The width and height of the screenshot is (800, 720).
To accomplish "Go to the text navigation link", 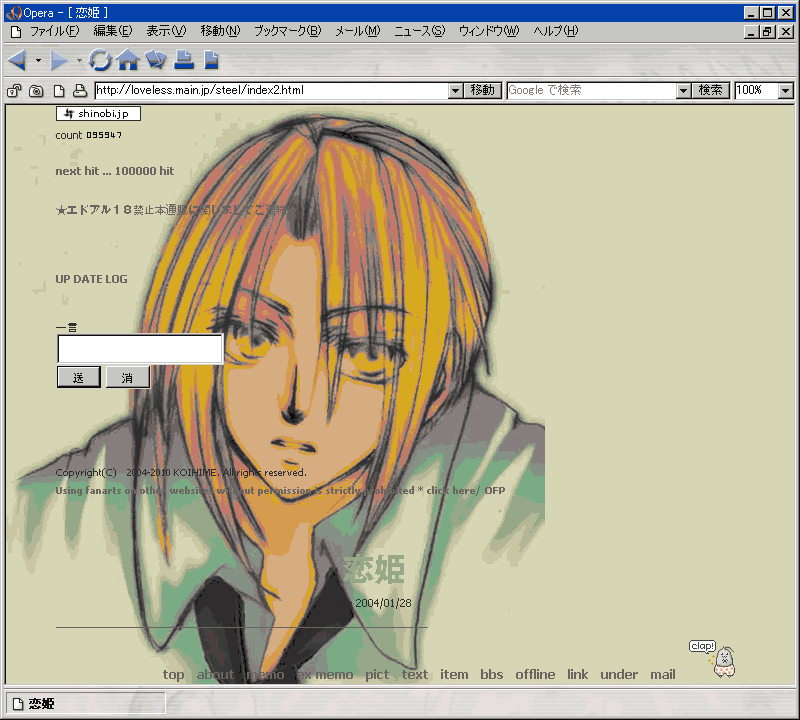I will [415, 675].
